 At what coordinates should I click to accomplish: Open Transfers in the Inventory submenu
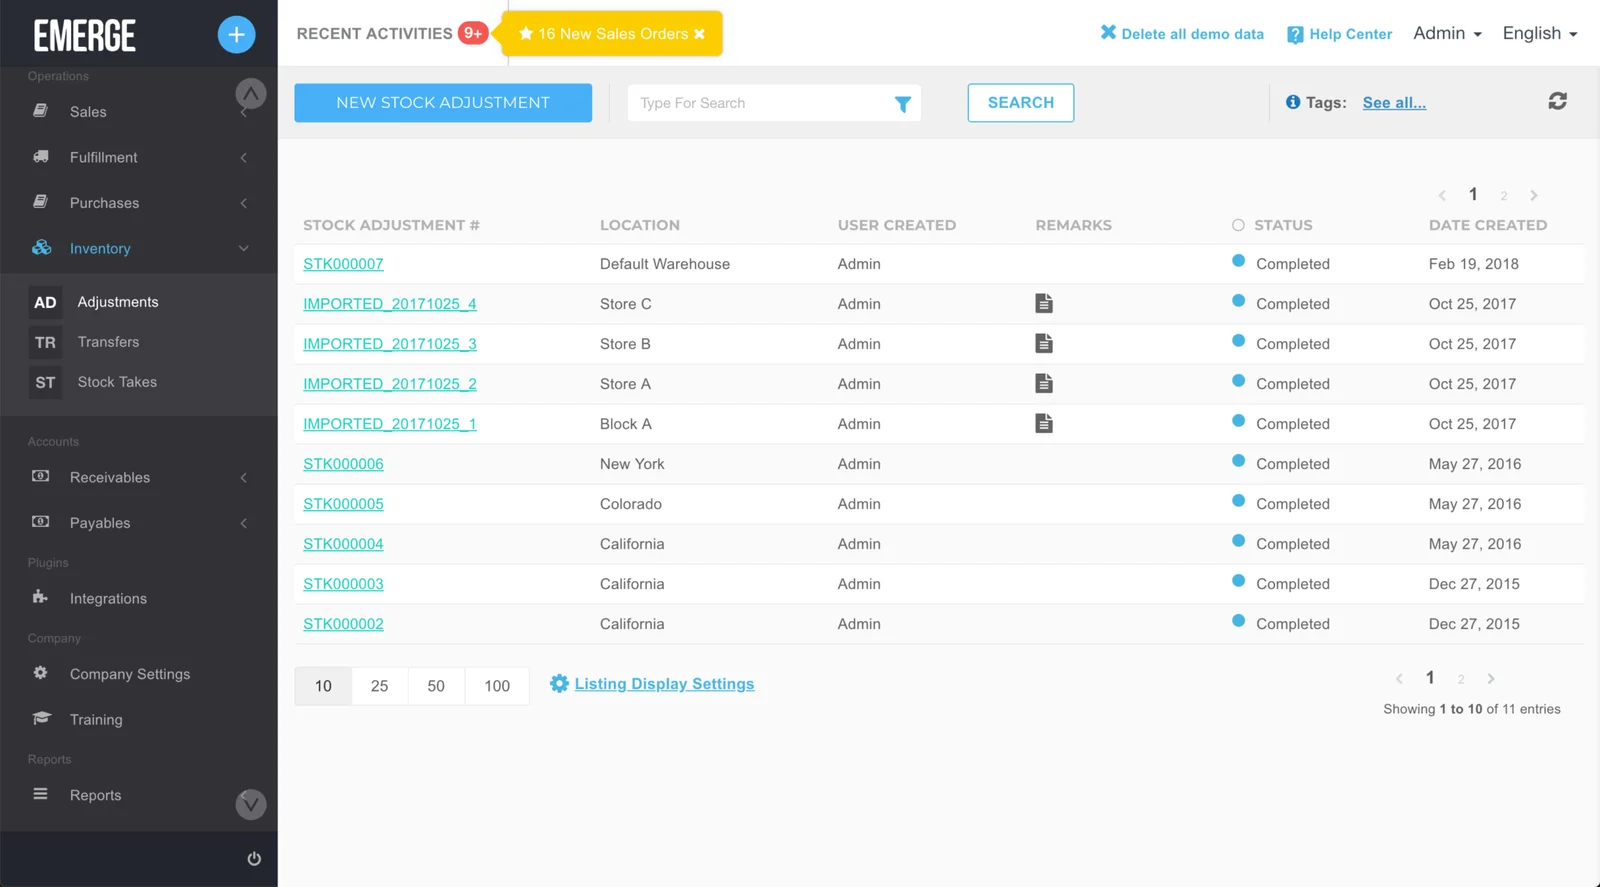(x=108, y=342)
